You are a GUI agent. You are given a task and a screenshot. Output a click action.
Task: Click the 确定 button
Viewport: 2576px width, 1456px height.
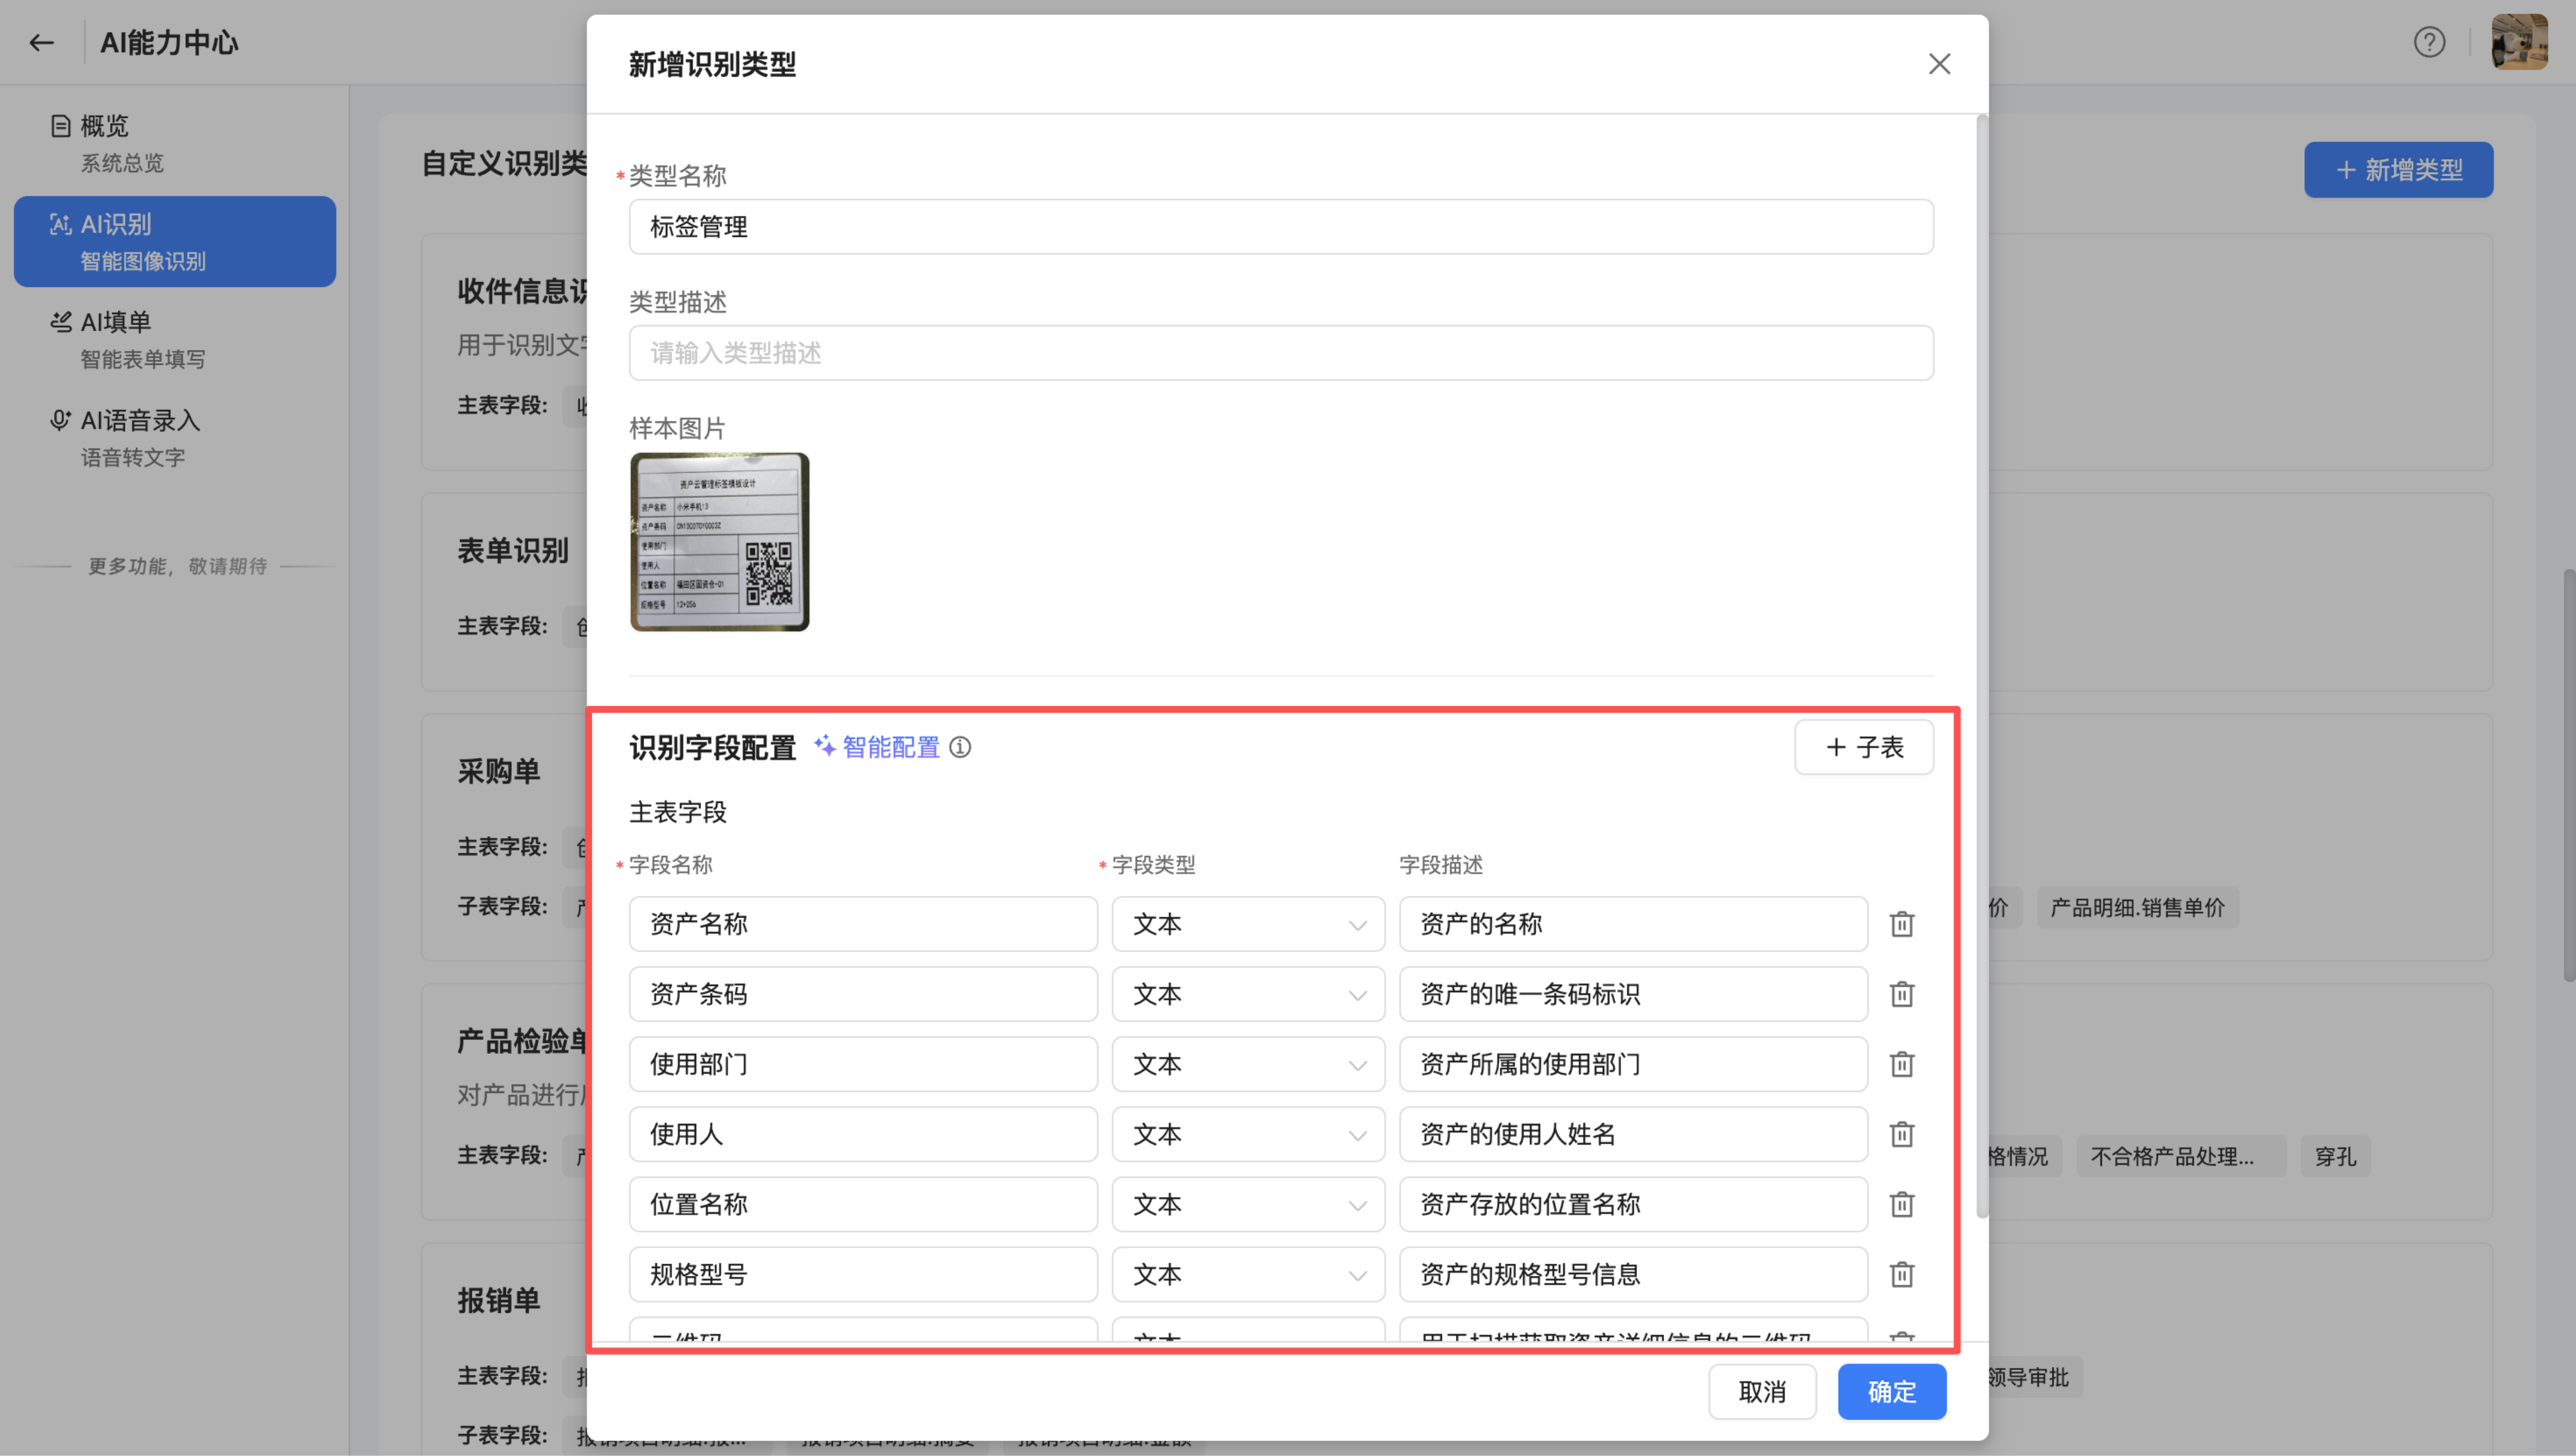pyautogui.click(x=1890, y=1391)
